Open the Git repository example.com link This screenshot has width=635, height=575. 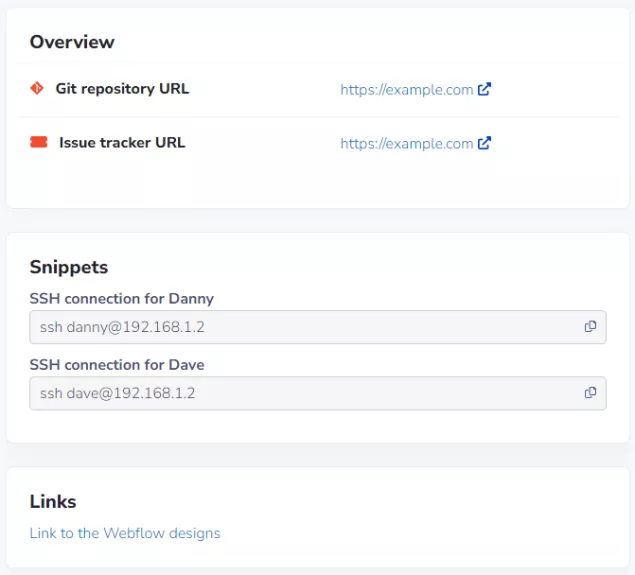406,89
